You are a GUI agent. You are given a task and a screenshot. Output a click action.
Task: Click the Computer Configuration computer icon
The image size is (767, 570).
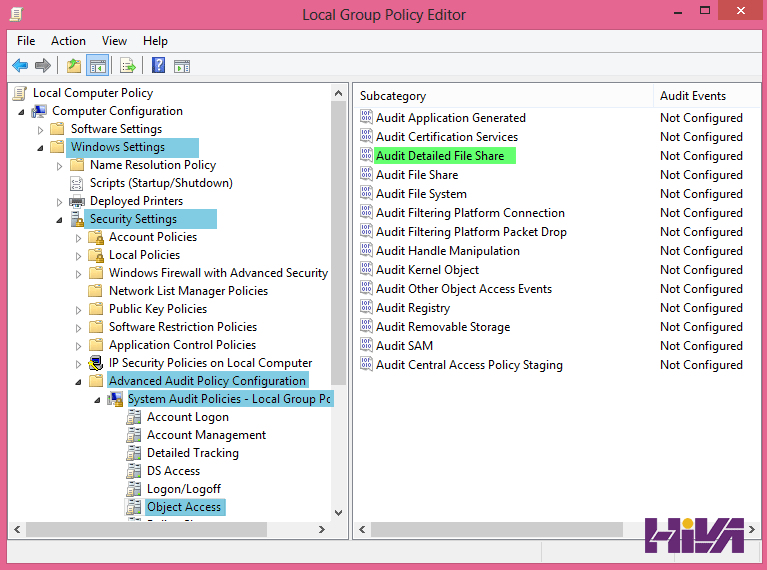point(39,112)
